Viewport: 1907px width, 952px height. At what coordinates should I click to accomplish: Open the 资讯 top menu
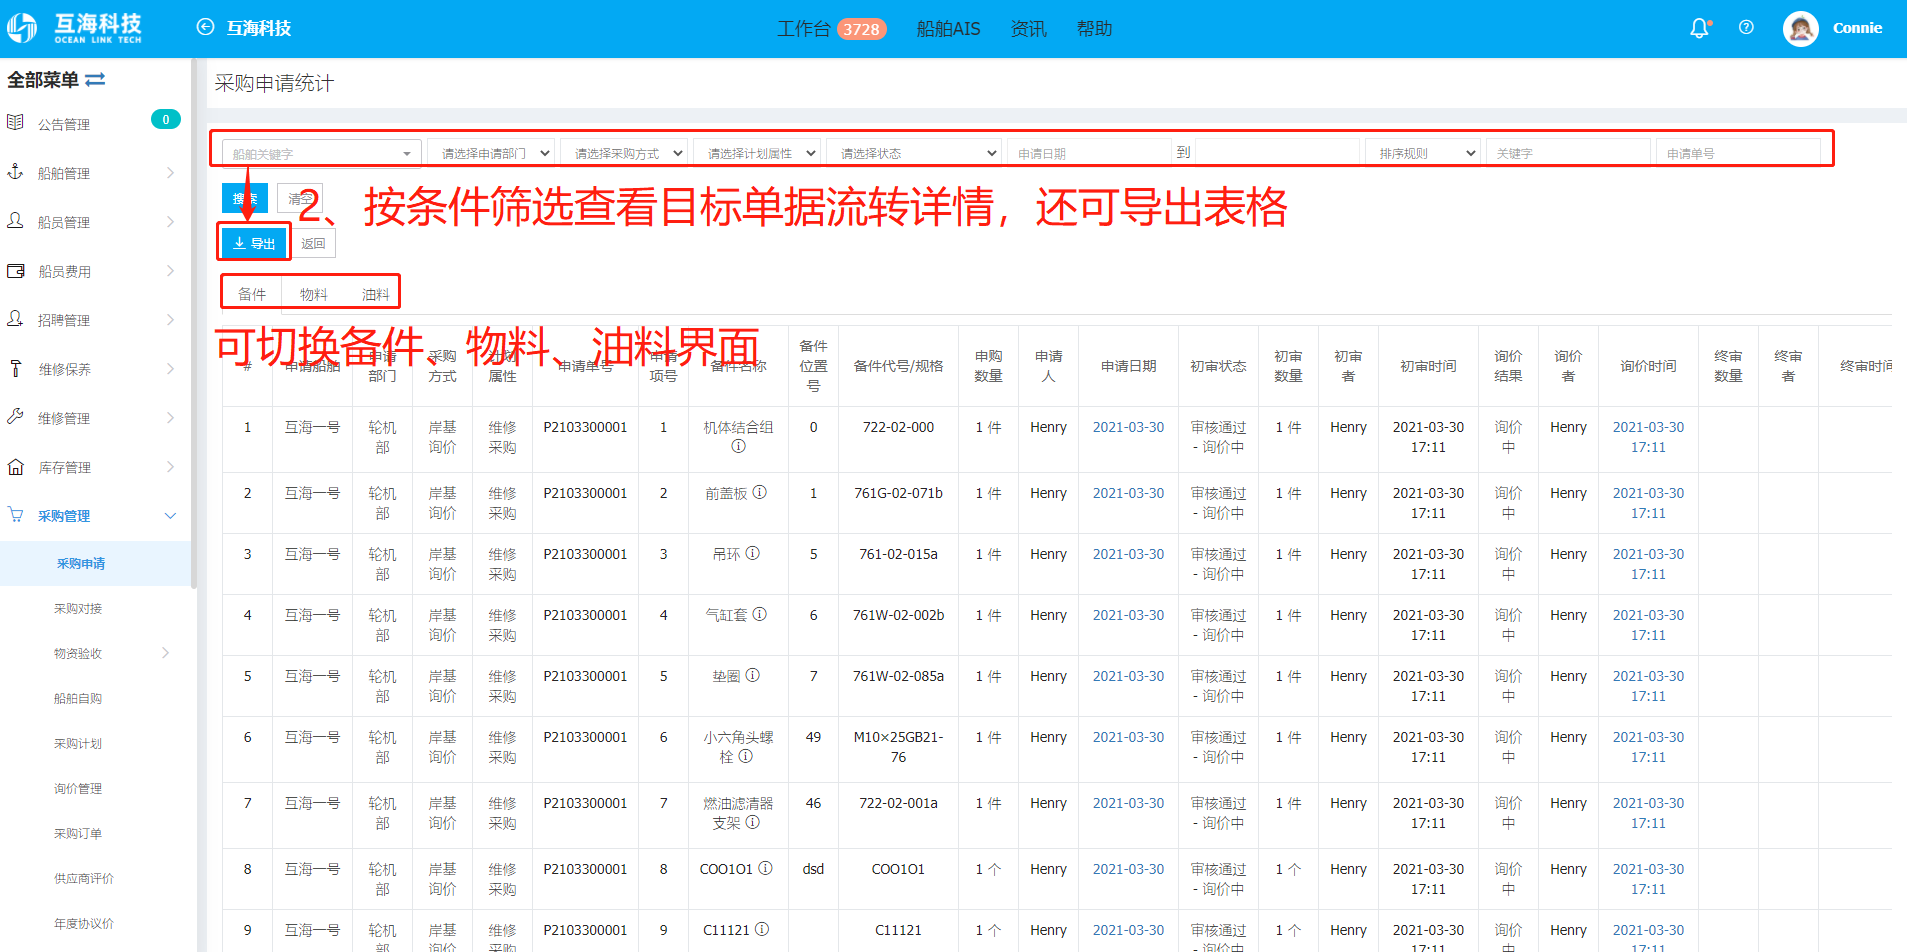1028,29
